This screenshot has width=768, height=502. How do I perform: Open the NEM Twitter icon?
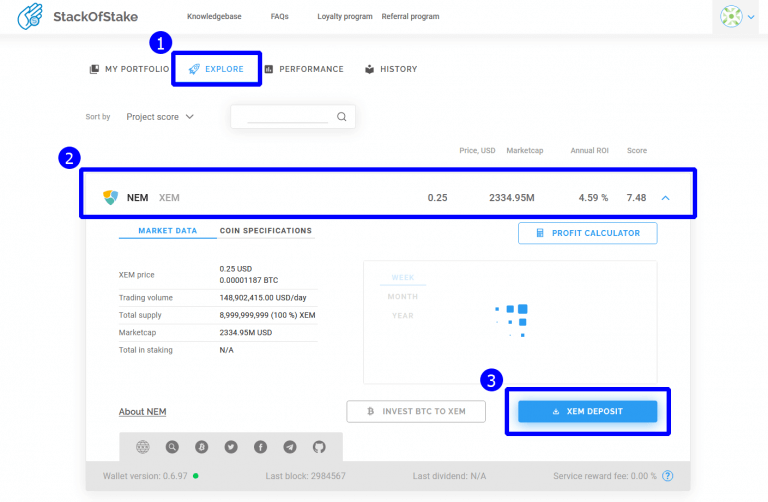pyautogui.click(x=231, y=447)
